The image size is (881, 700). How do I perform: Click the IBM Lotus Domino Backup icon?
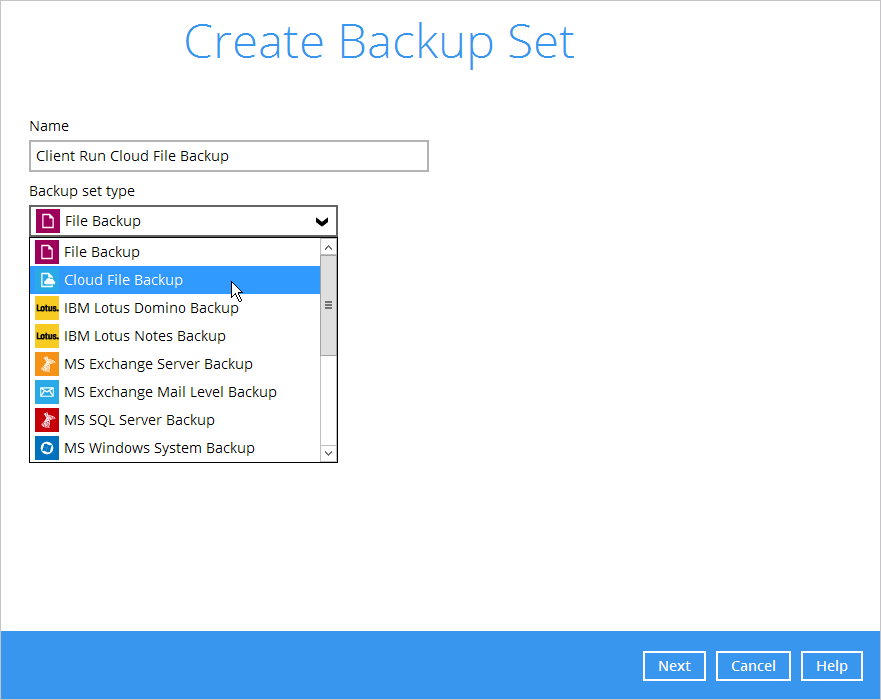pos(47,308)
